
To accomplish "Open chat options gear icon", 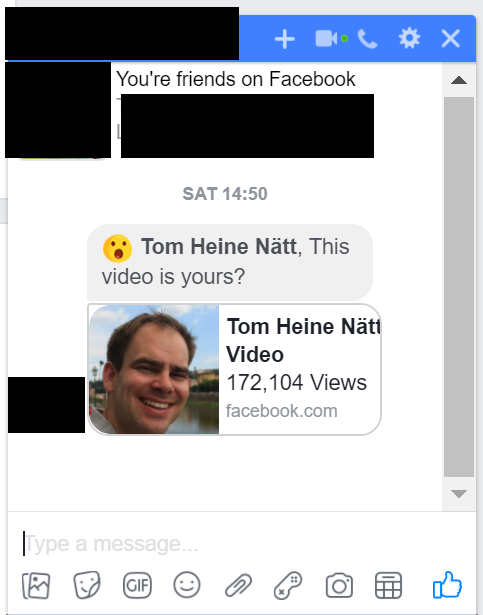I will pos(409,38).
